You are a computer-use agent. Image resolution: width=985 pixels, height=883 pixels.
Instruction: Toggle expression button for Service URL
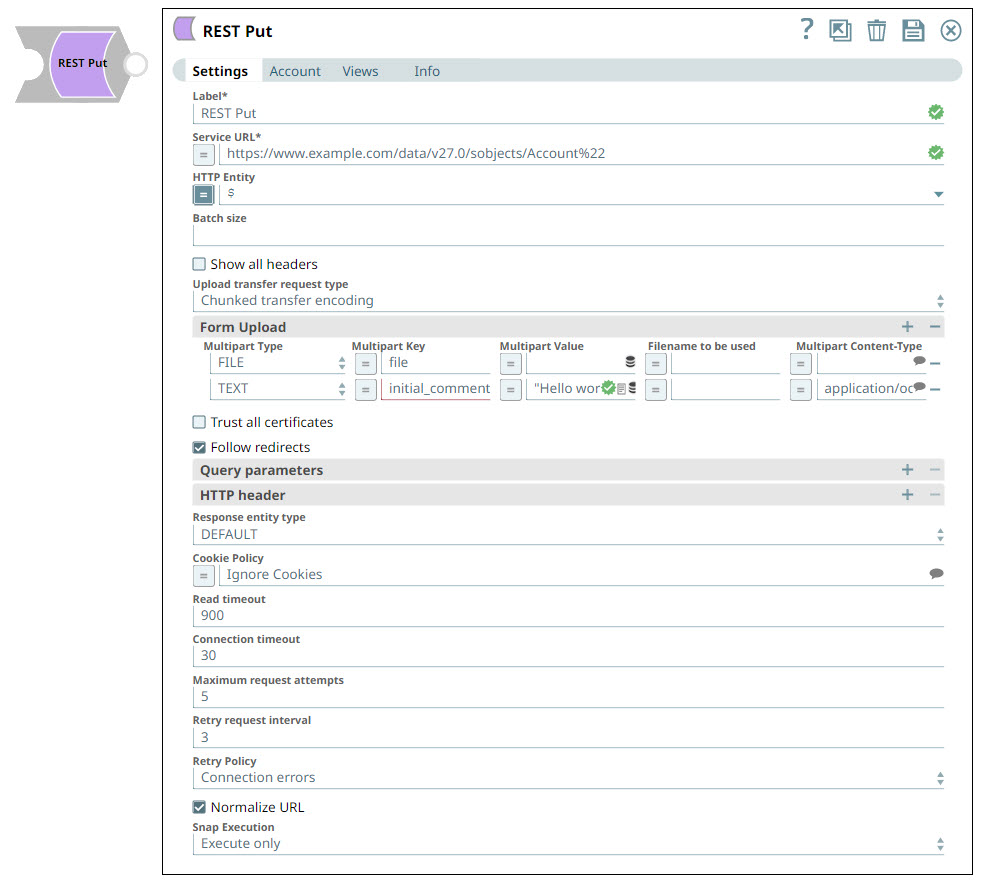coord(203,154)
